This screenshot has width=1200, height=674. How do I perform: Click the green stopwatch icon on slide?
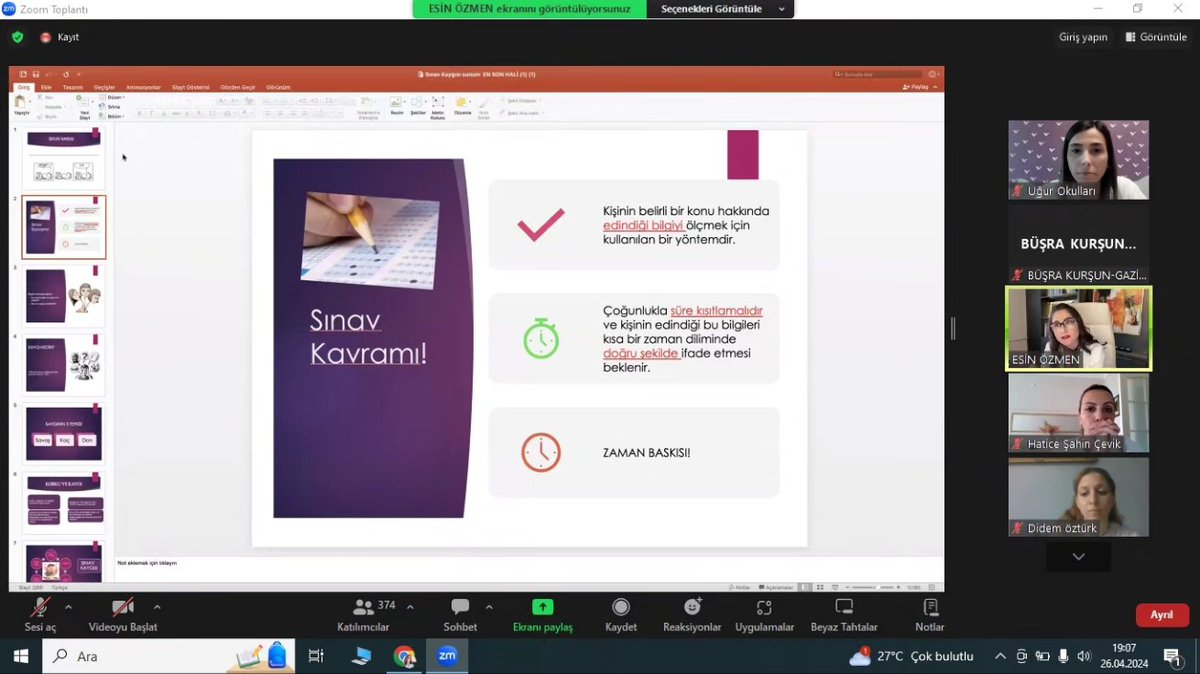(x=541, y=338)
